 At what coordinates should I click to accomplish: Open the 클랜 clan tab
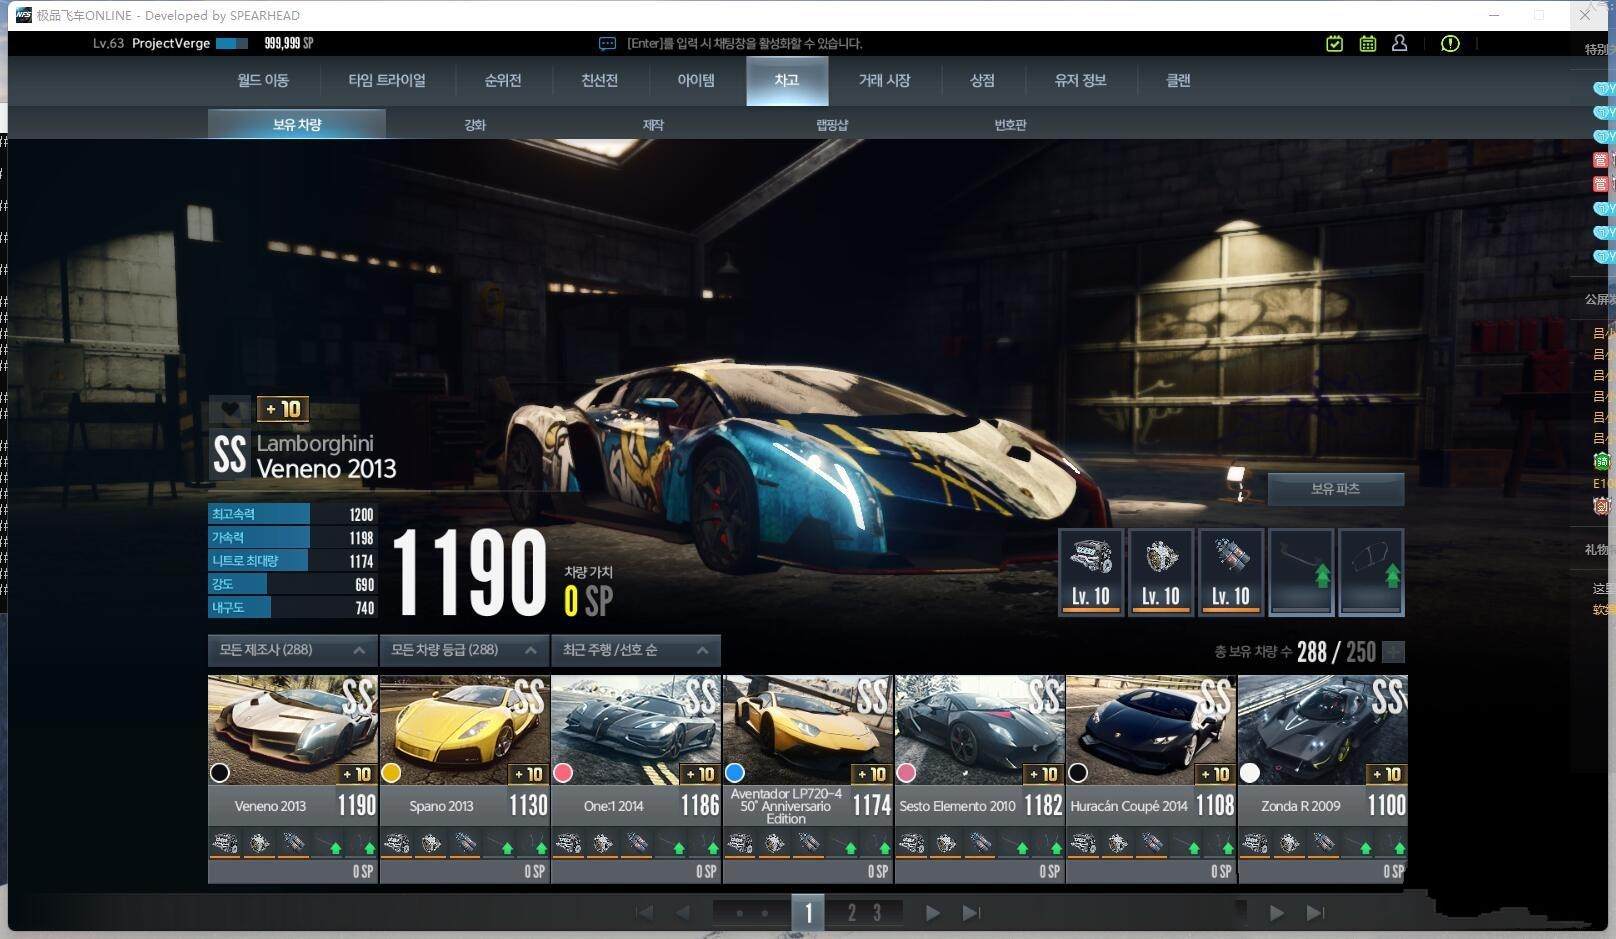1178,80
